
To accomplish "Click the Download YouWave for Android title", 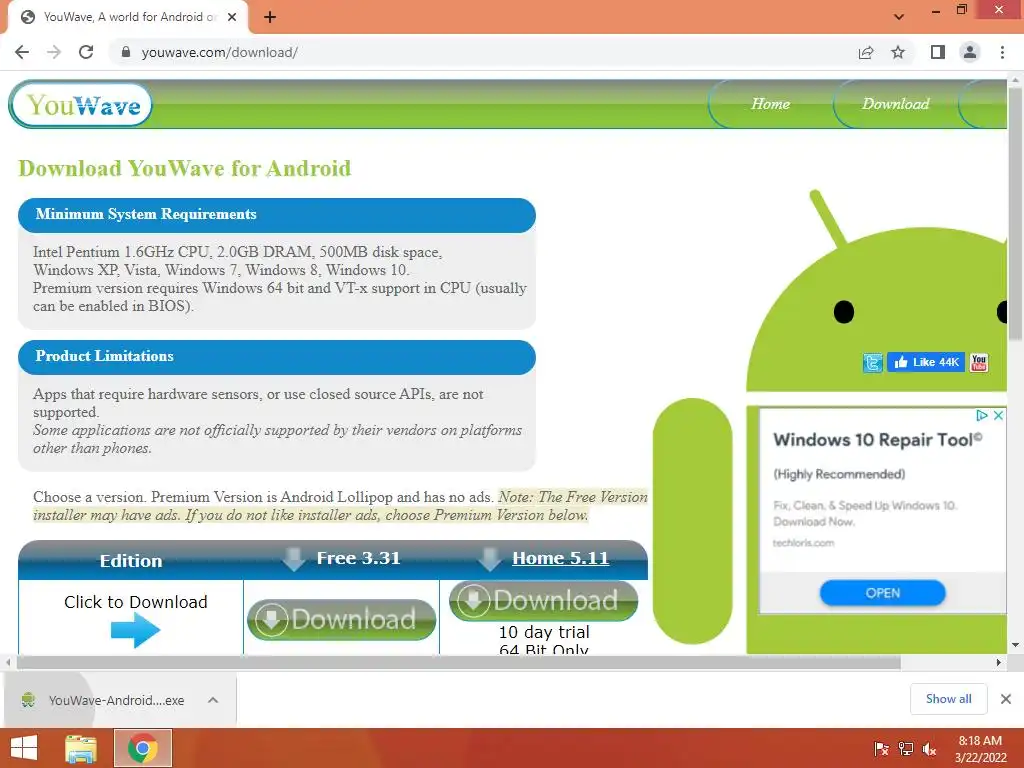I will pos(185,168).
